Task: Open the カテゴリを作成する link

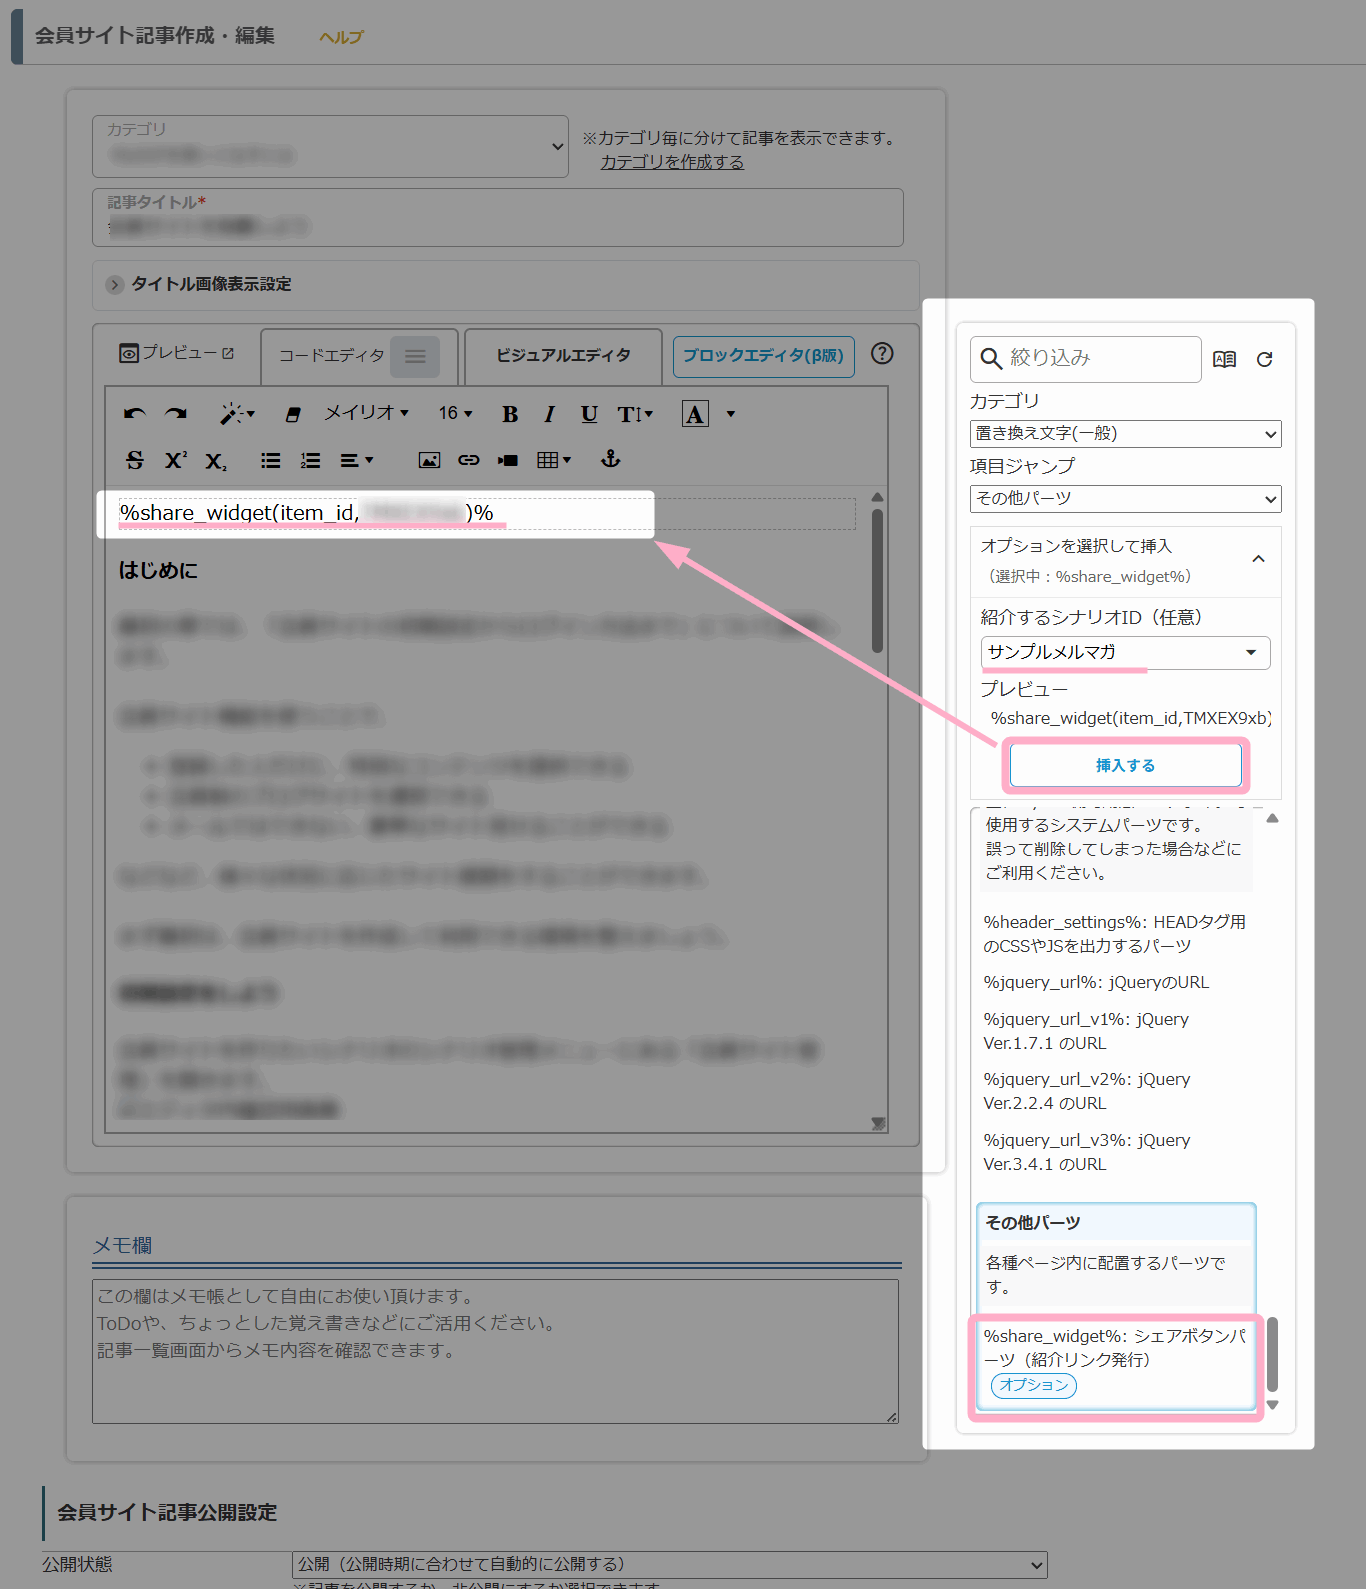Action: coord(672,162)
